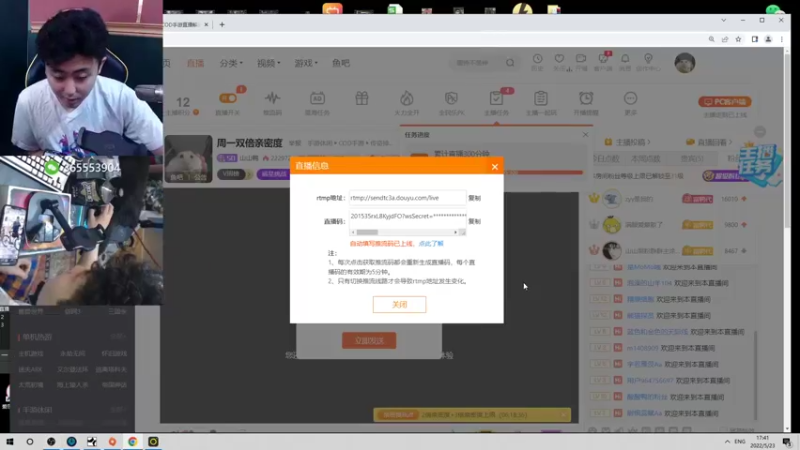The width and height of the screenshot is (800, 450).
Task: Click the room title 周一双倍亲密度
Action: [x=249, y=143]
